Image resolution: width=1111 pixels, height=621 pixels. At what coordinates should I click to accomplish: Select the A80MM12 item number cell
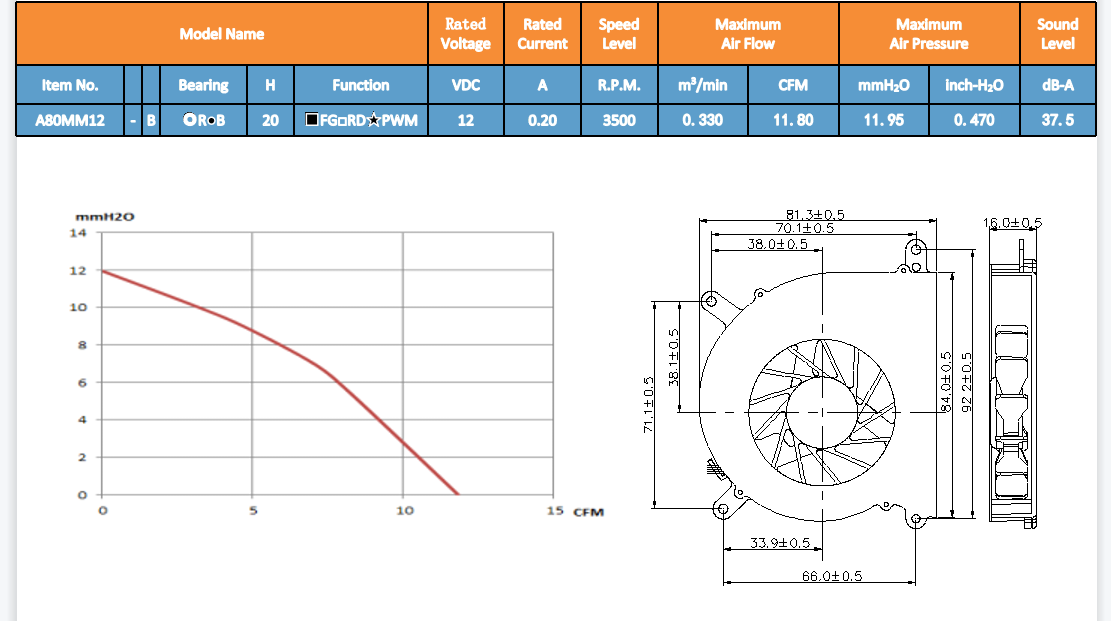tap(70, 121)
